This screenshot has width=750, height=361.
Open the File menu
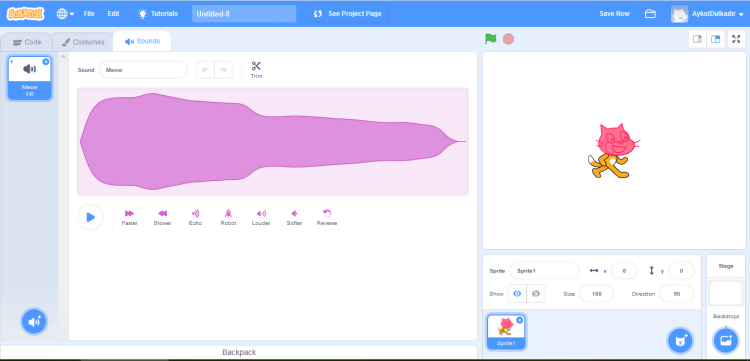pyautogui.click(x=89, y=13)
